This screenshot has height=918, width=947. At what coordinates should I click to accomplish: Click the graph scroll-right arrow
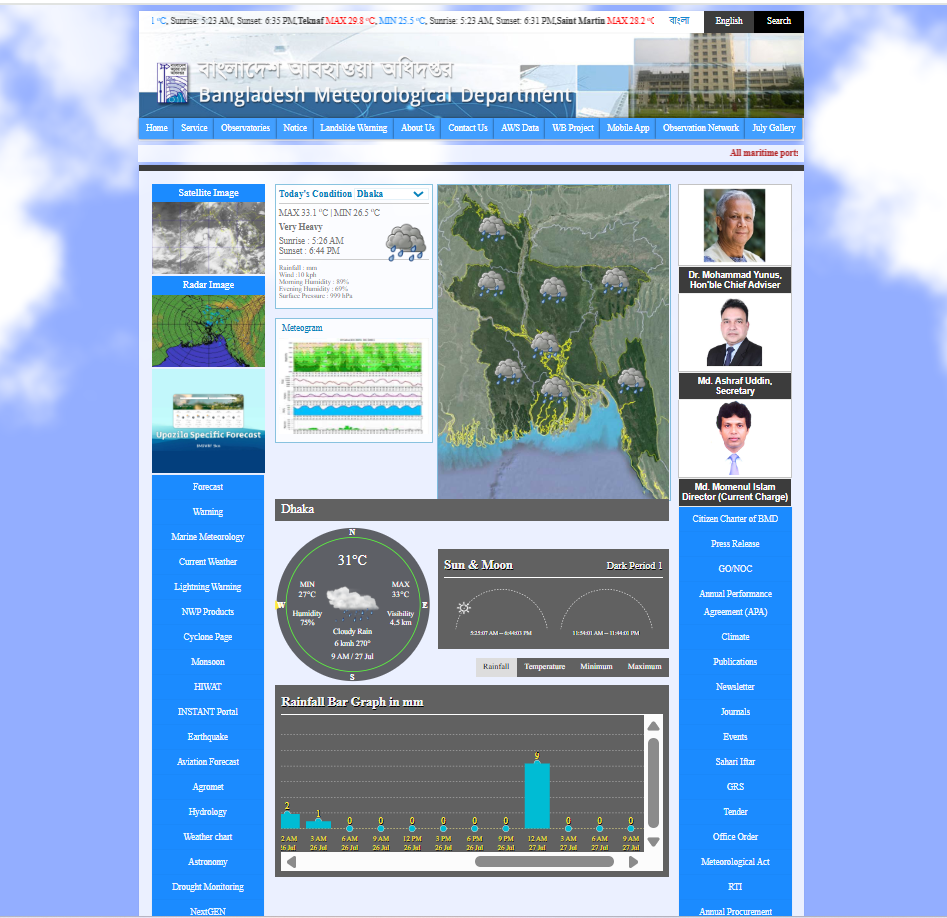[x=633, y=862]
